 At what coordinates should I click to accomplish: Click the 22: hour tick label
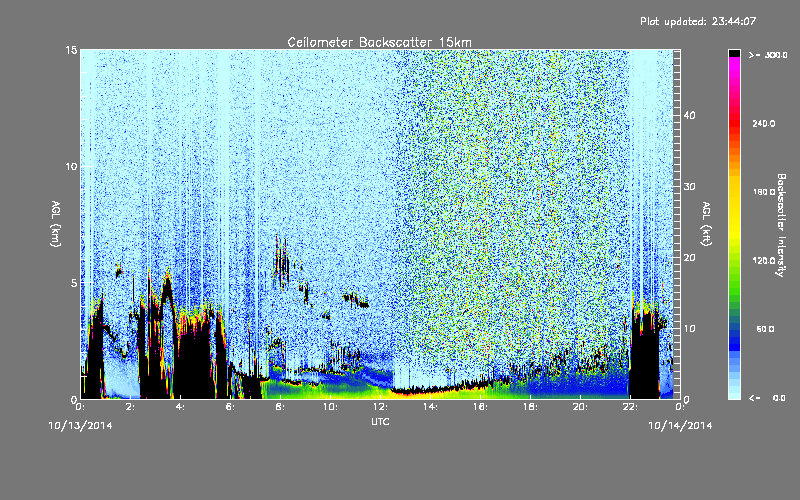[630, 407]
